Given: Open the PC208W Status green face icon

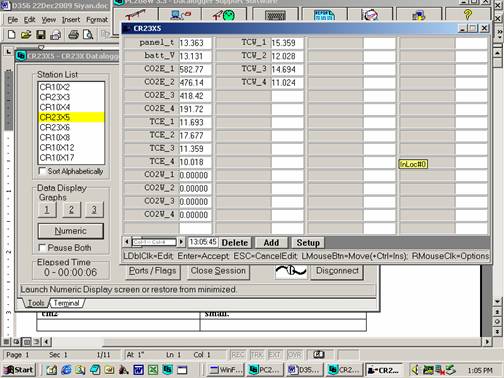Looking at the screenshot, I should [x=225, y=14].
